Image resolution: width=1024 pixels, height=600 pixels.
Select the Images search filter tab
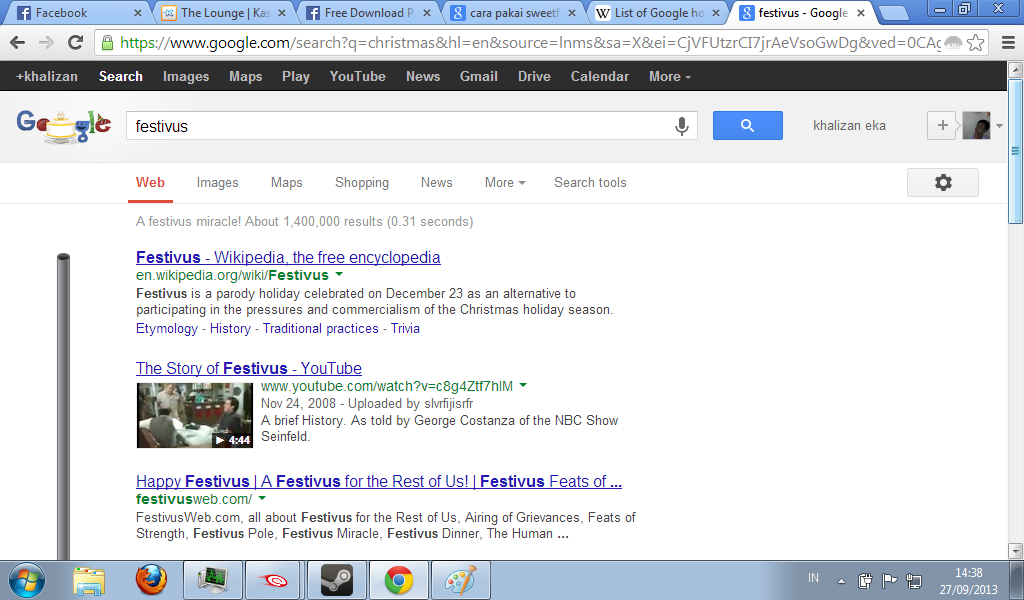click(217, 183)
